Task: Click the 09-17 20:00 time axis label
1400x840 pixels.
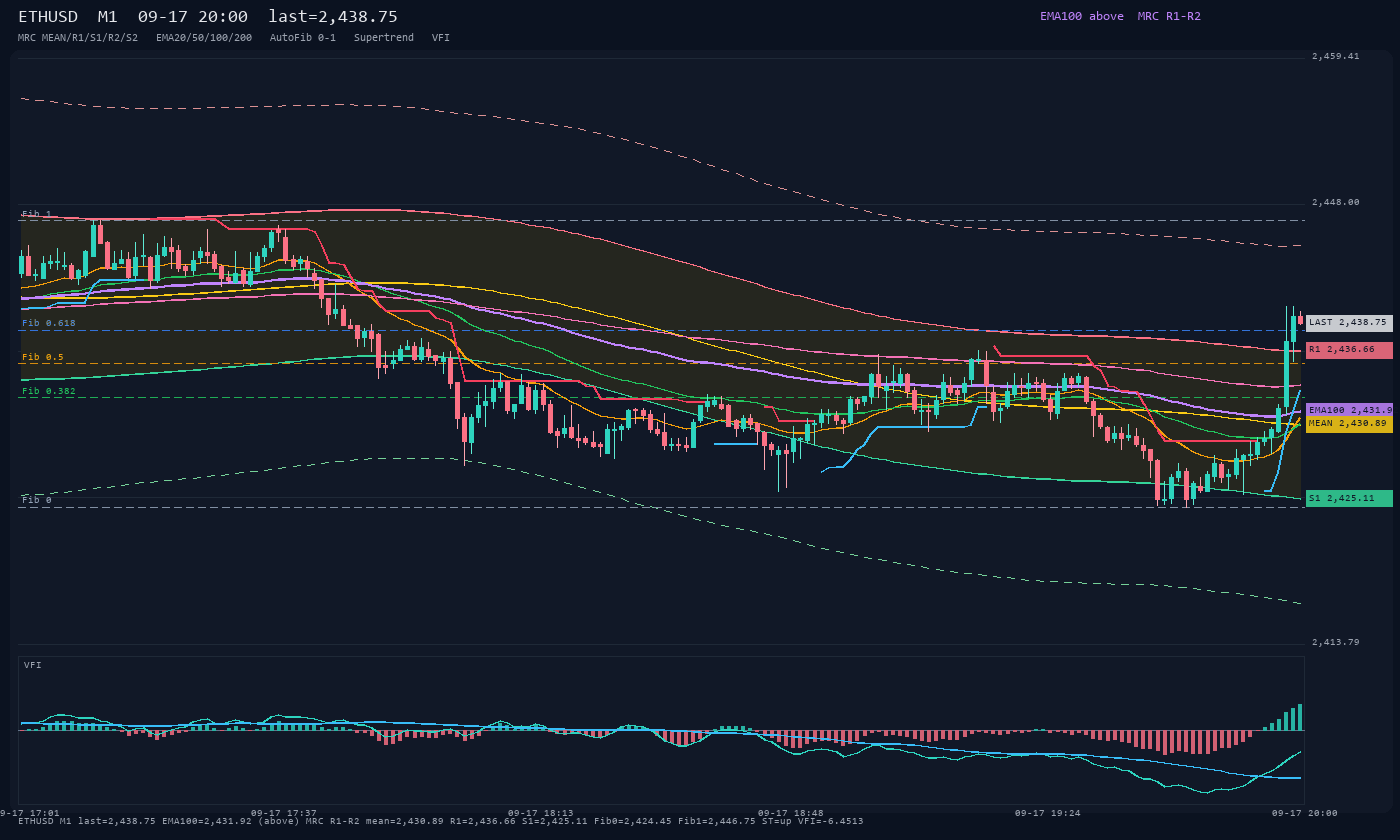Action: (1305, 813)
